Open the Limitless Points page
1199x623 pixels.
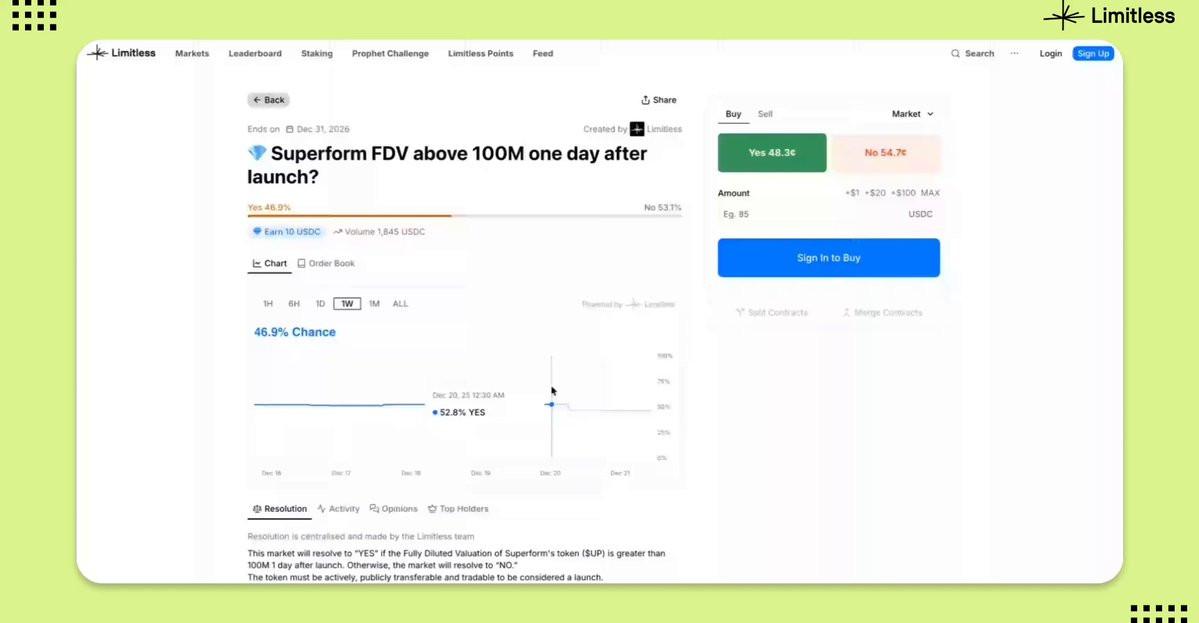coord(480,54)
